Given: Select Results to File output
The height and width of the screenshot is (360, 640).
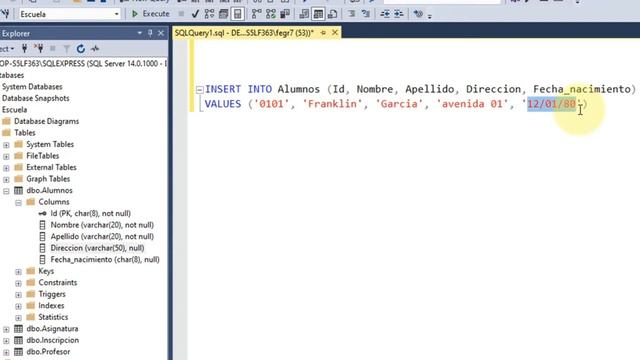Looking at the screenshot, I should point(332,14).
